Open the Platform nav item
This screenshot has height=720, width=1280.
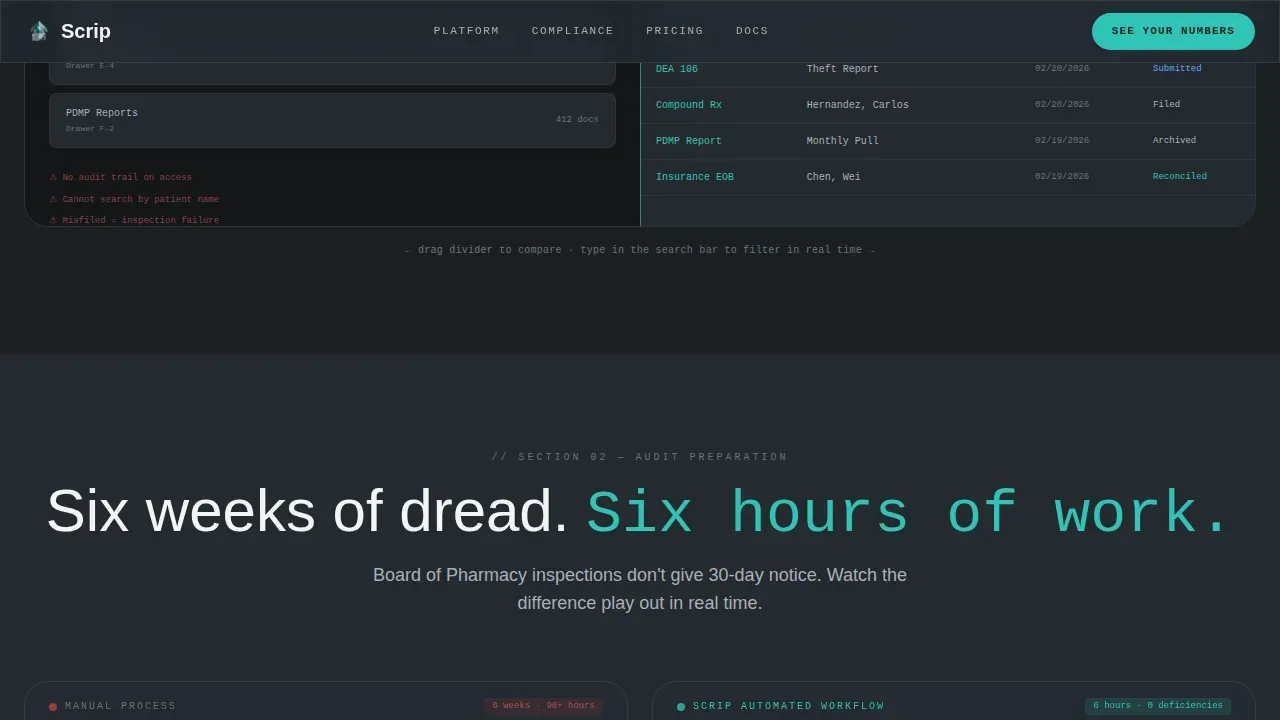(466, 31)
